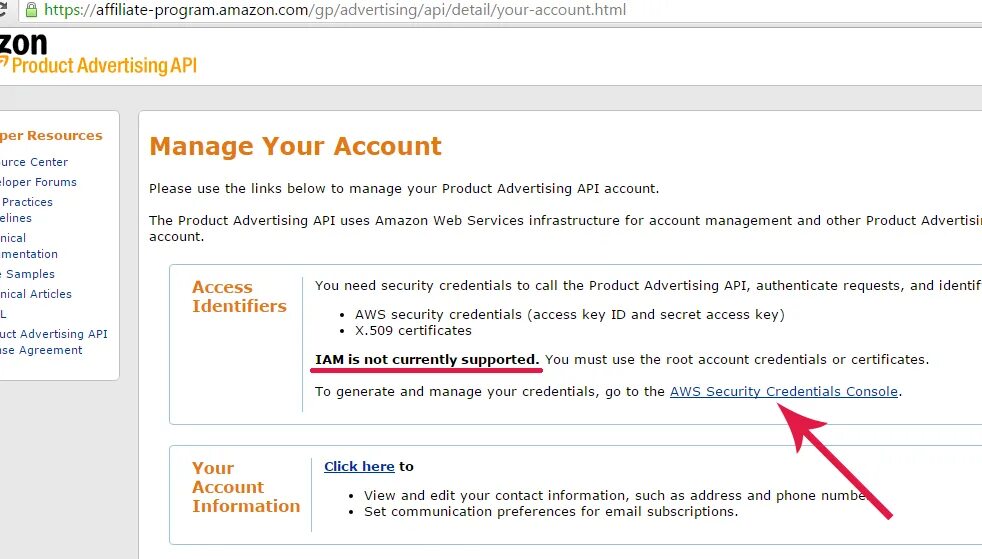Open the Code Samples sidebar link
Screen dimensions: 982x559
tap(28, 274)
